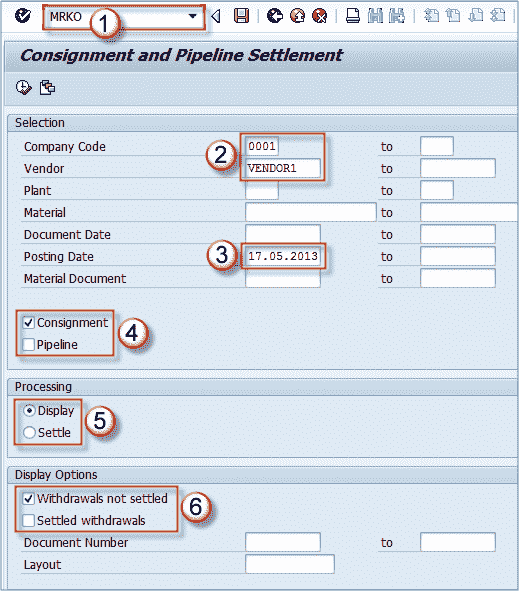Collapse command field with left triangle
Screen dimensions: 519x591
[216, 16]
